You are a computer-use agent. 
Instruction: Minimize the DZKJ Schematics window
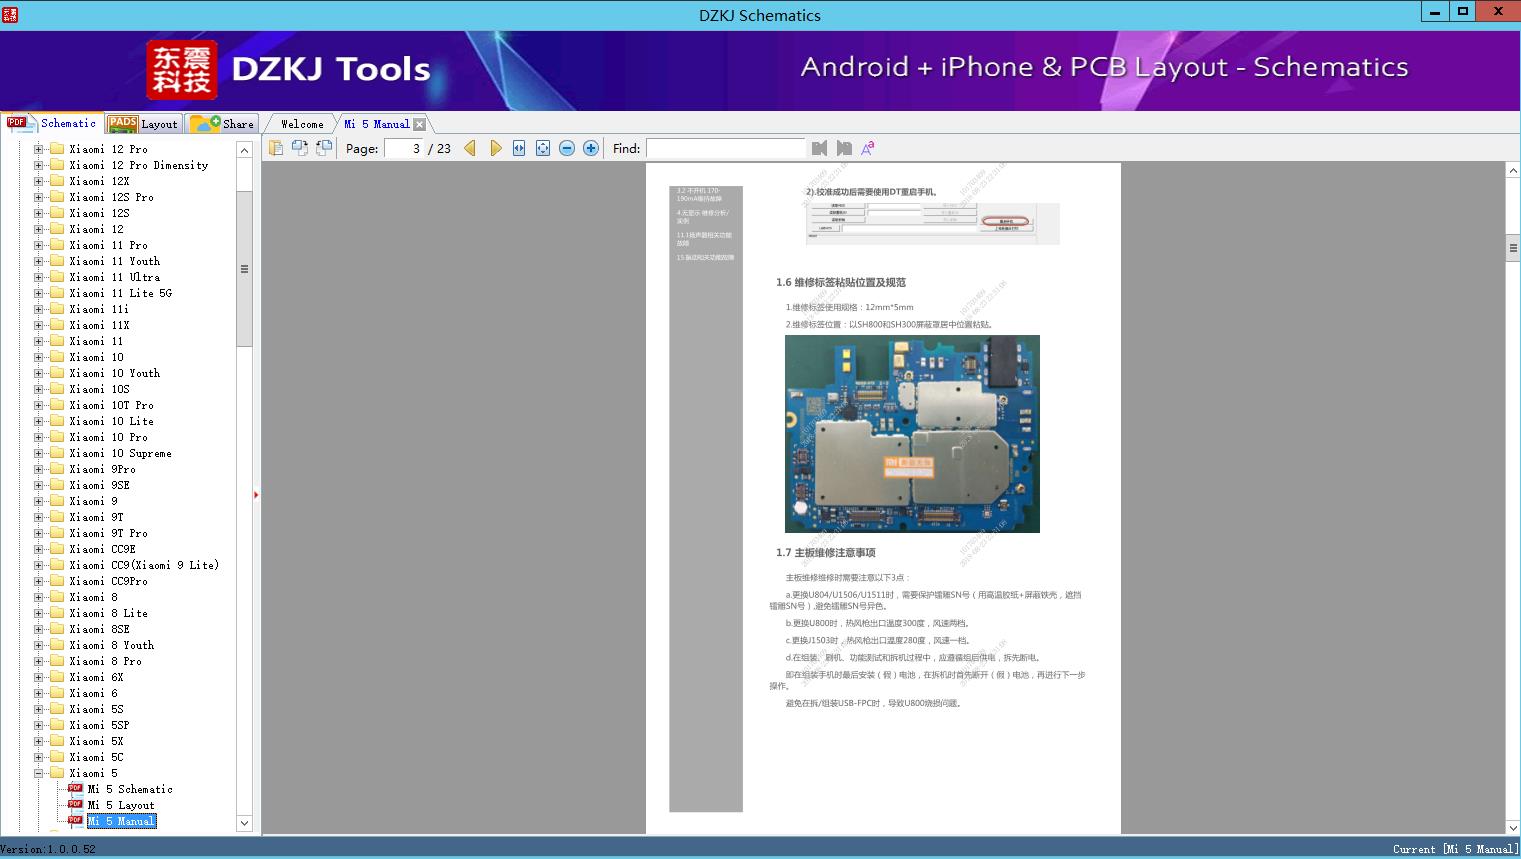[1435, 12]
